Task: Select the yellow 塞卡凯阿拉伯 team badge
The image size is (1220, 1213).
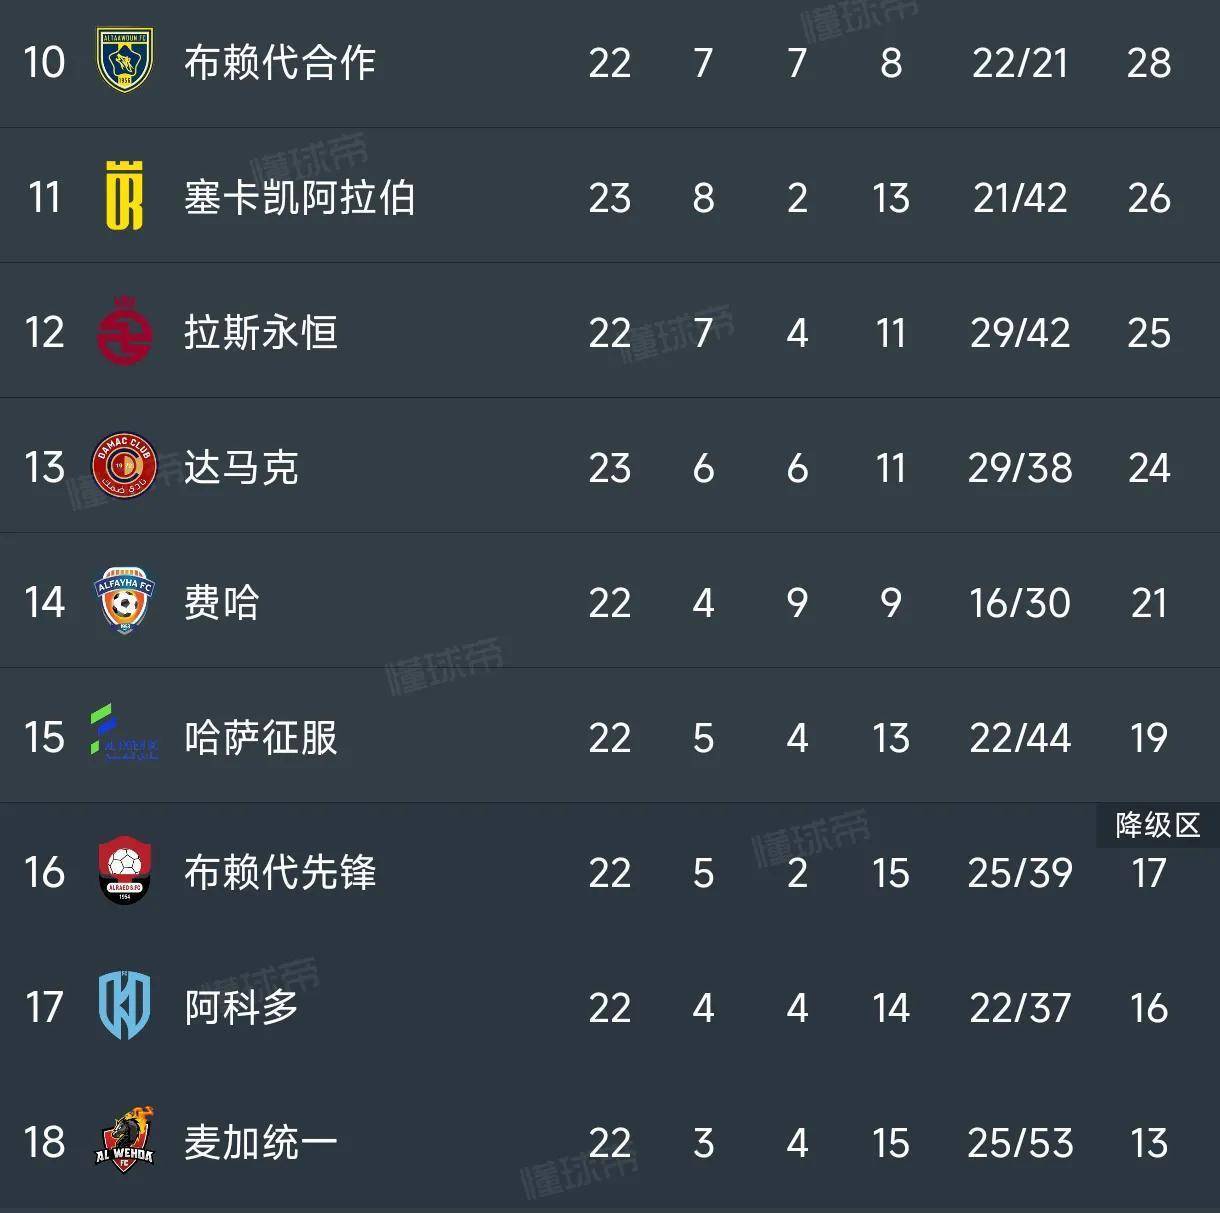Action: point(124,196)
